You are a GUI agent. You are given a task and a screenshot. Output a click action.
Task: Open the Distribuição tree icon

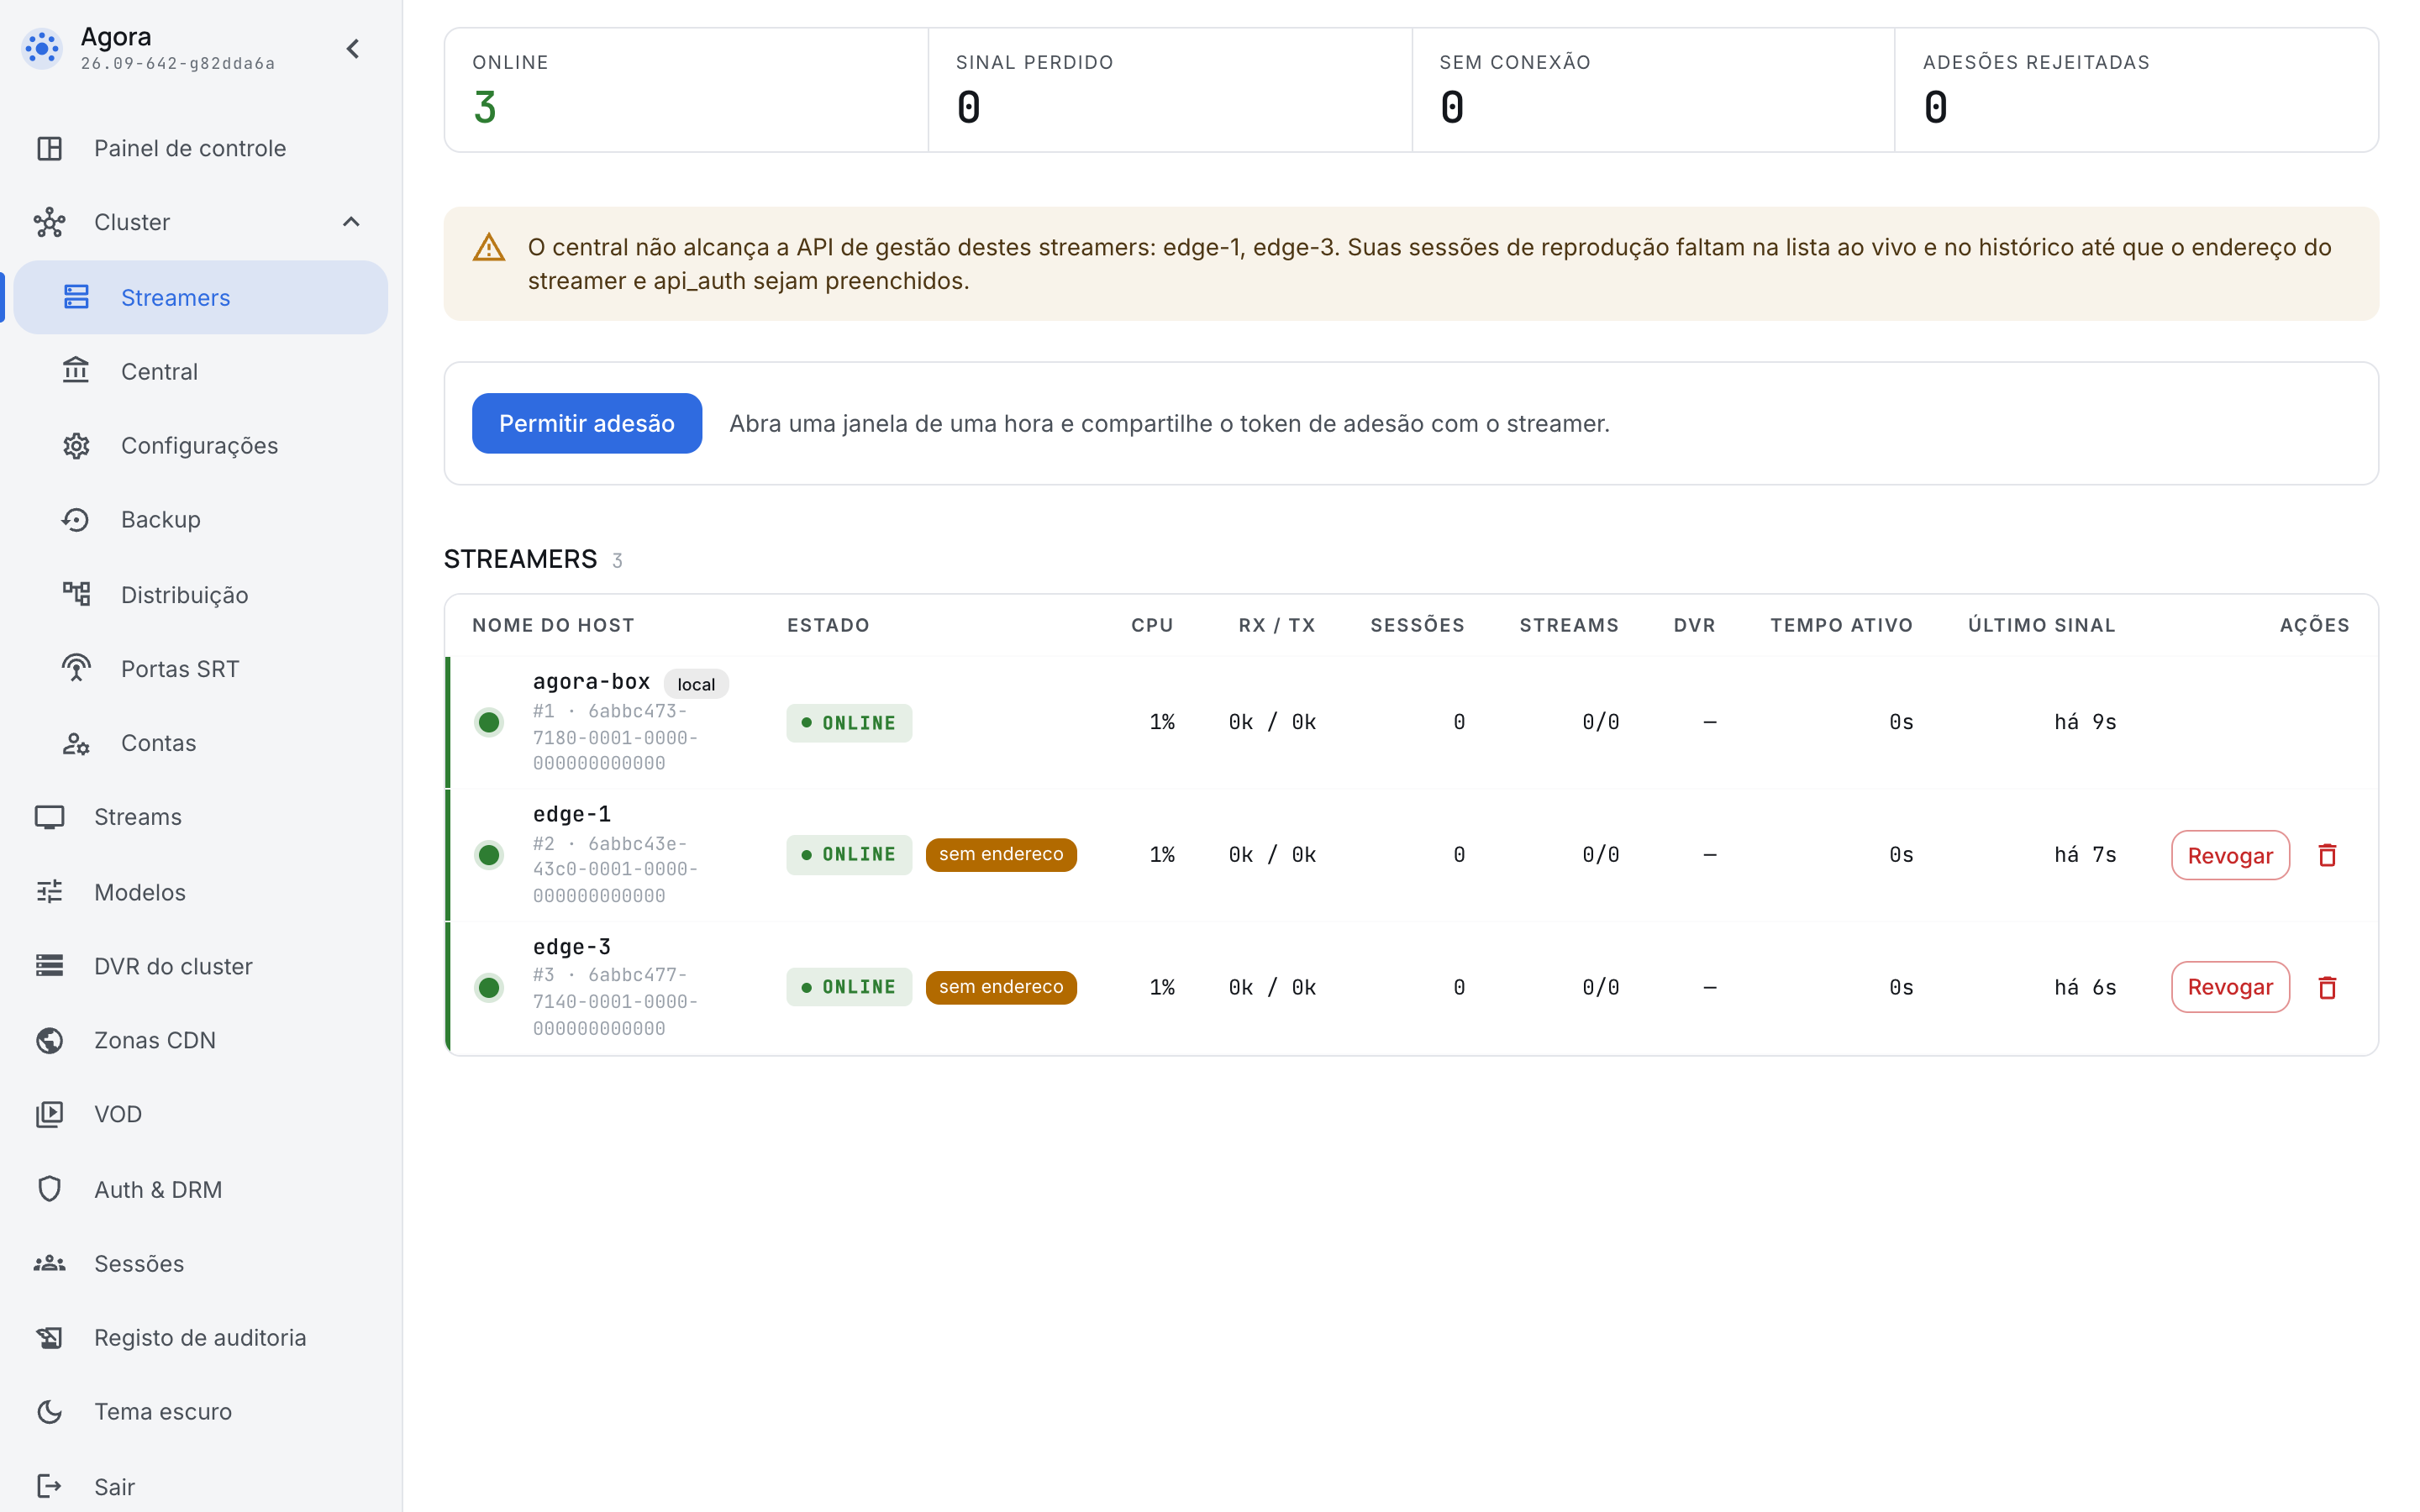point(76,594)
